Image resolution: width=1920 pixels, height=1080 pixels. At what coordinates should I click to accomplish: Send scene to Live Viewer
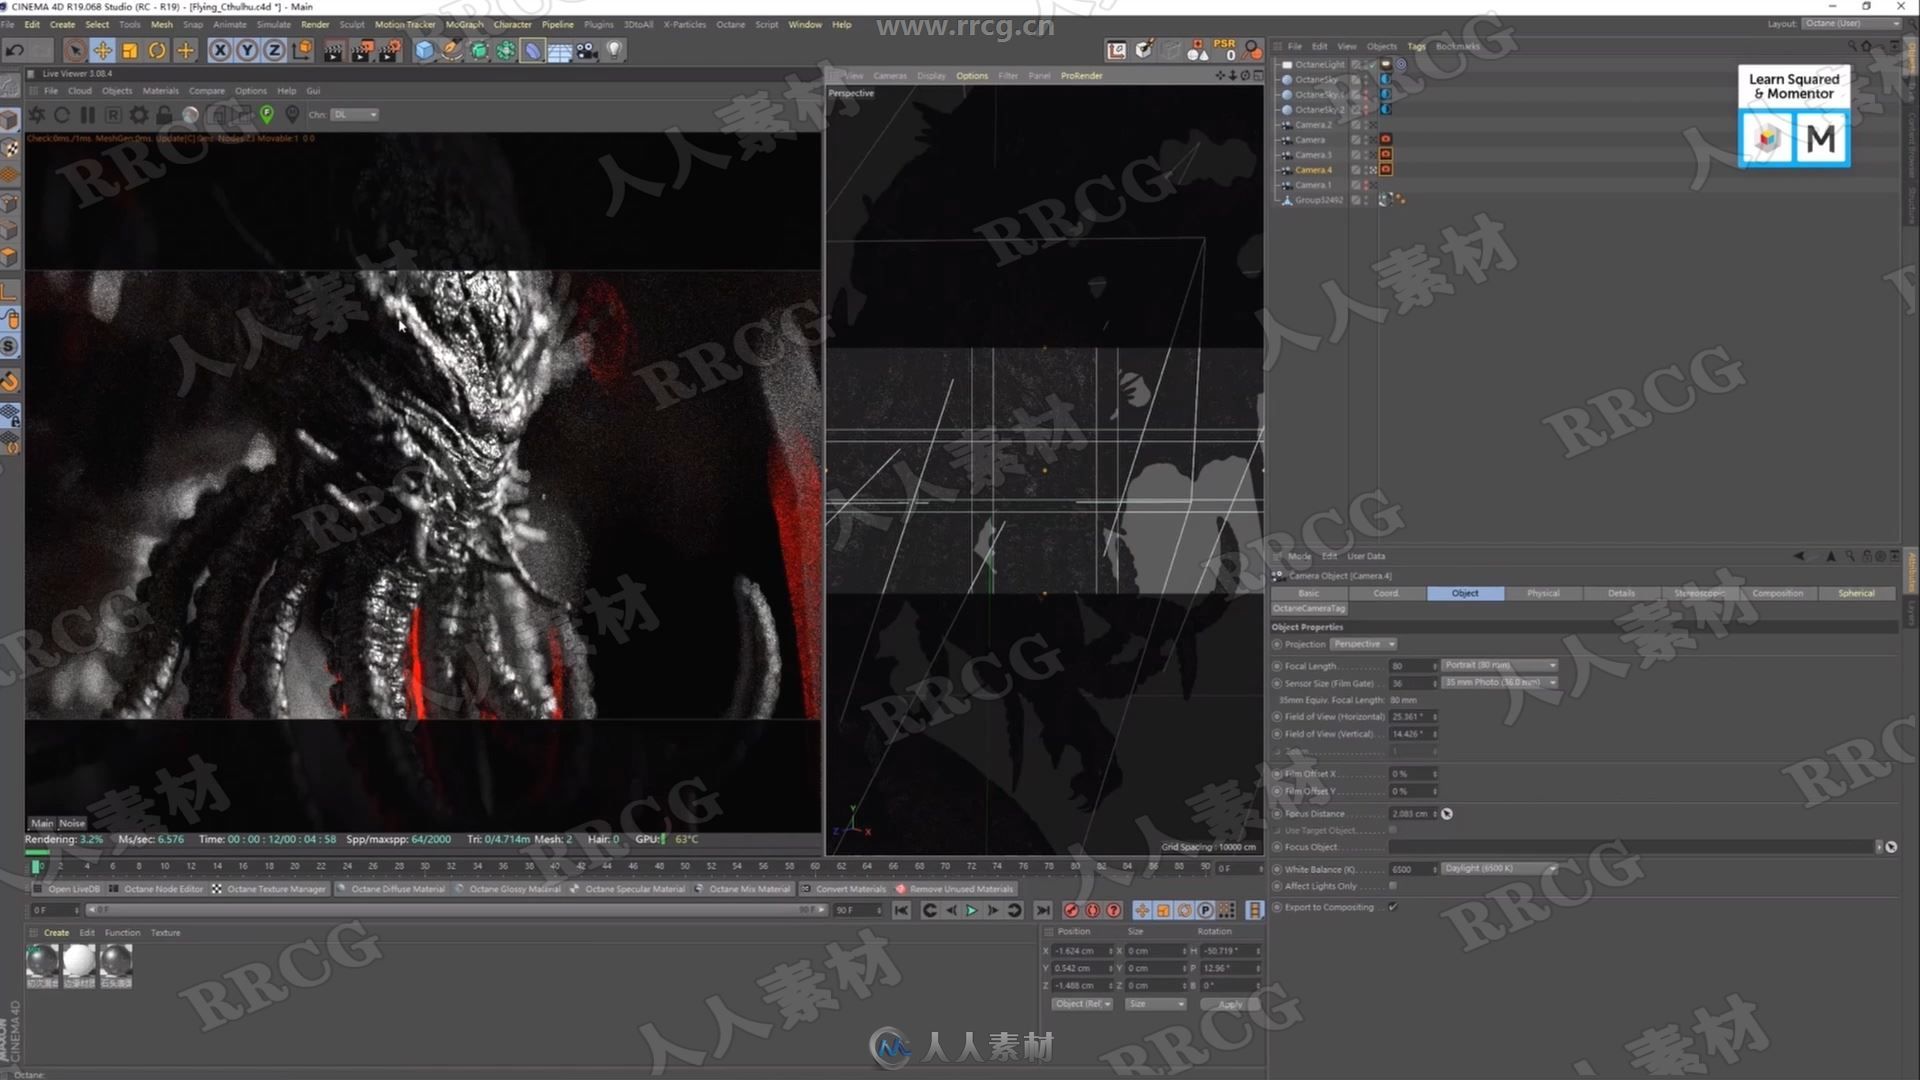(37, 115)
